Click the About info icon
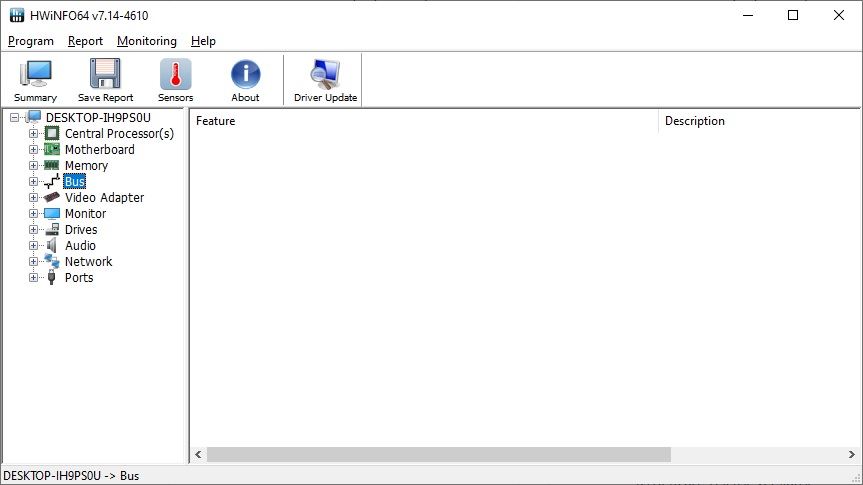This screenshot has height=485, width=863. [x=245, y=80]
